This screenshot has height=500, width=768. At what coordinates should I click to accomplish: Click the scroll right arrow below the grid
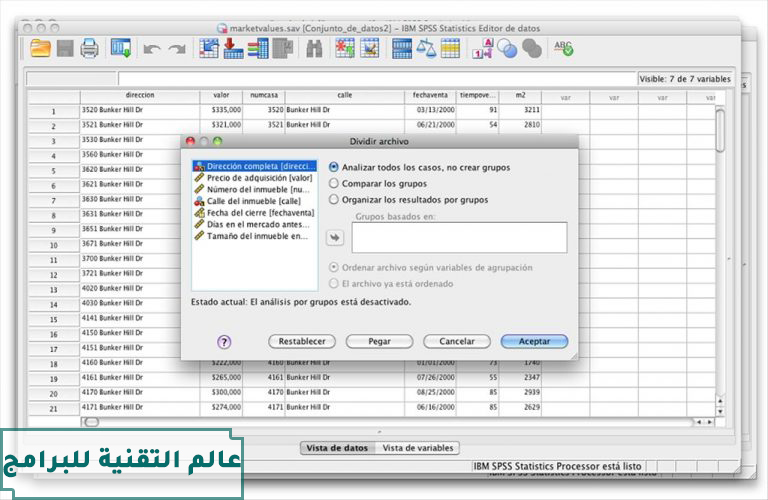[x=709, y=422]
